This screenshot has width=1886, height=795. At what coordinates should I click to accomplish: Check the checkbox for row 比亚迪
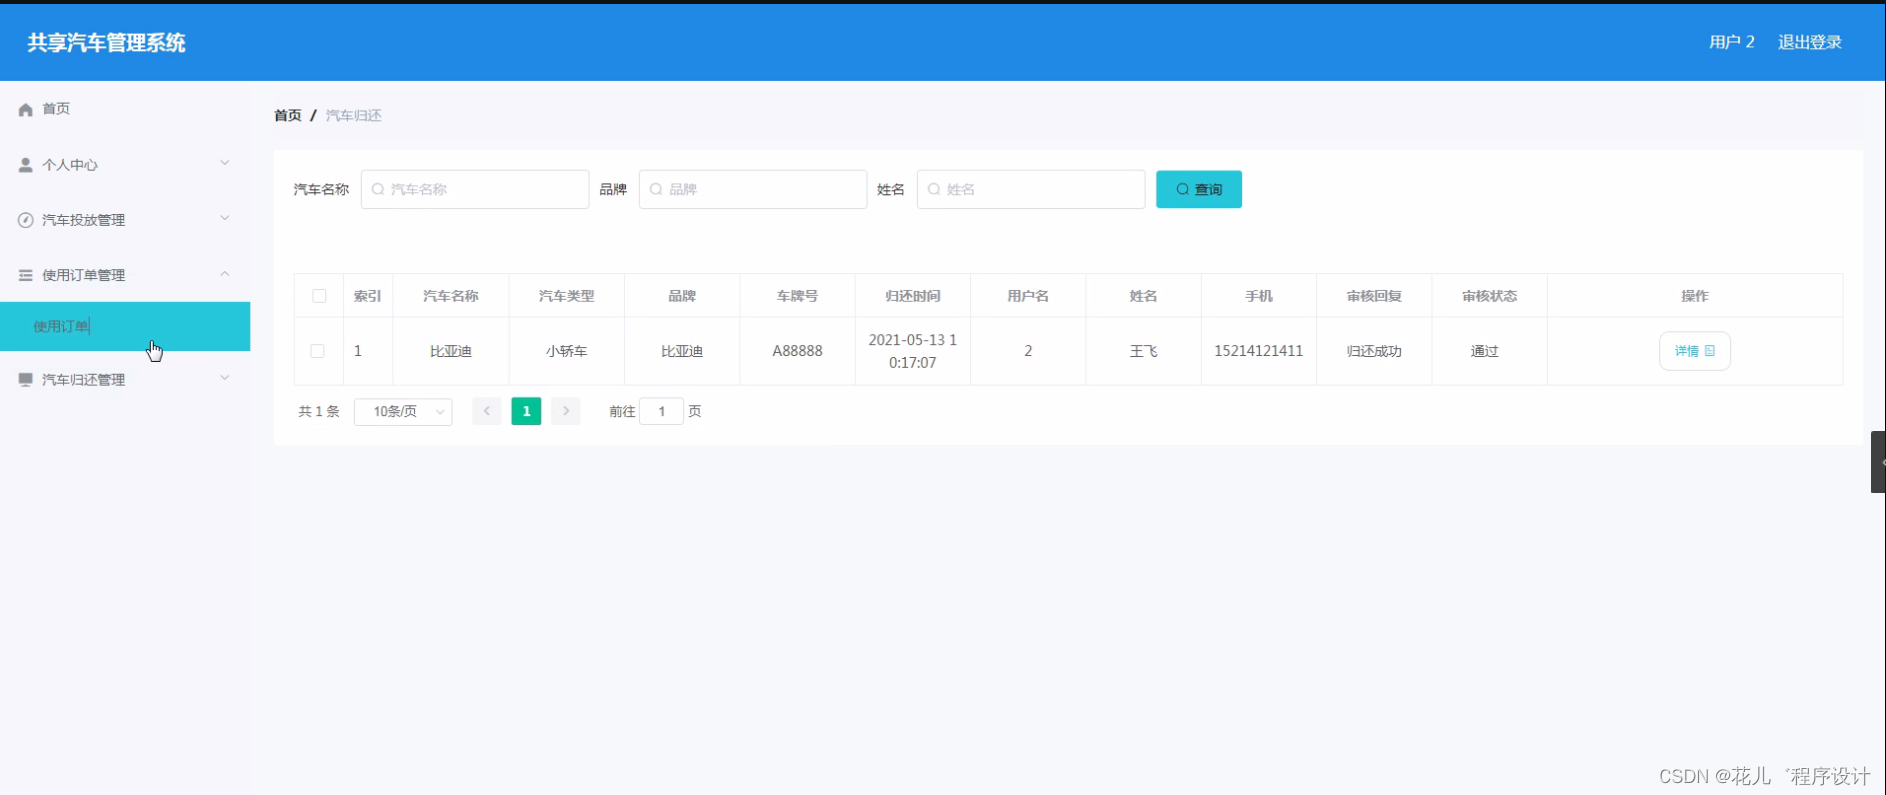tap(317, 351)
